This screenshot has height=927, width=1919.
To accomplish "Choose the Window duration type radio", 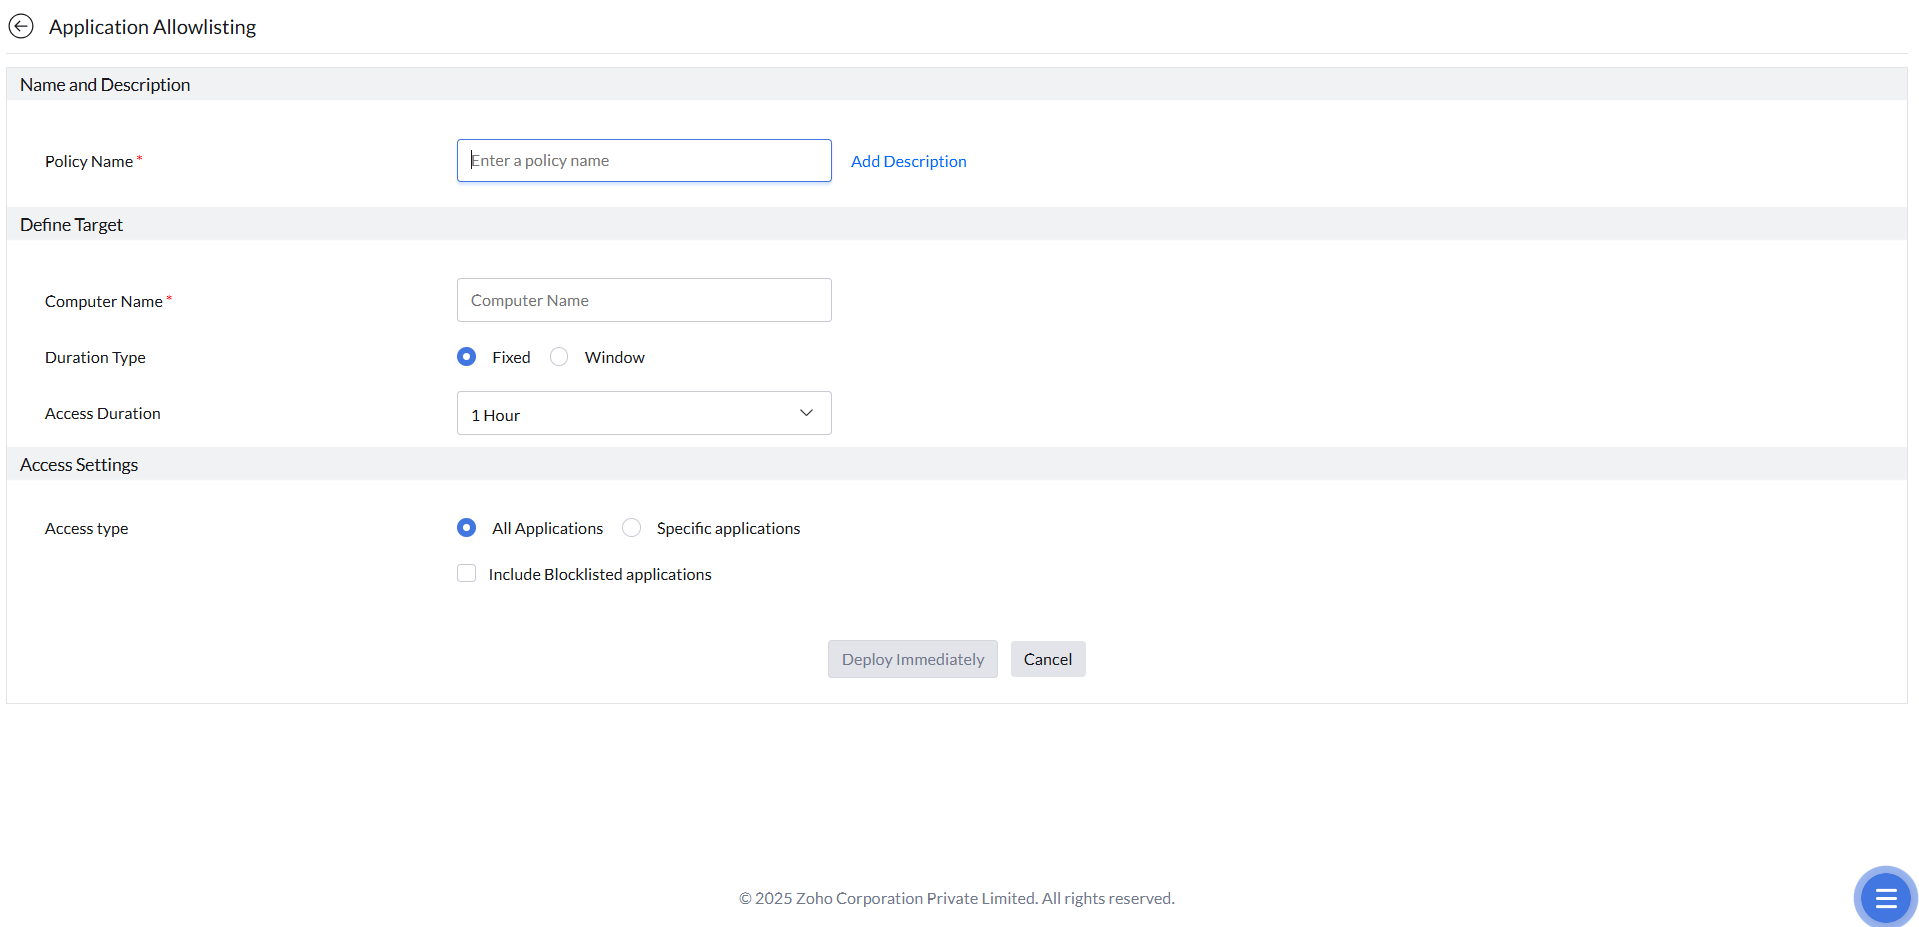I will click(x=559, y=357).
